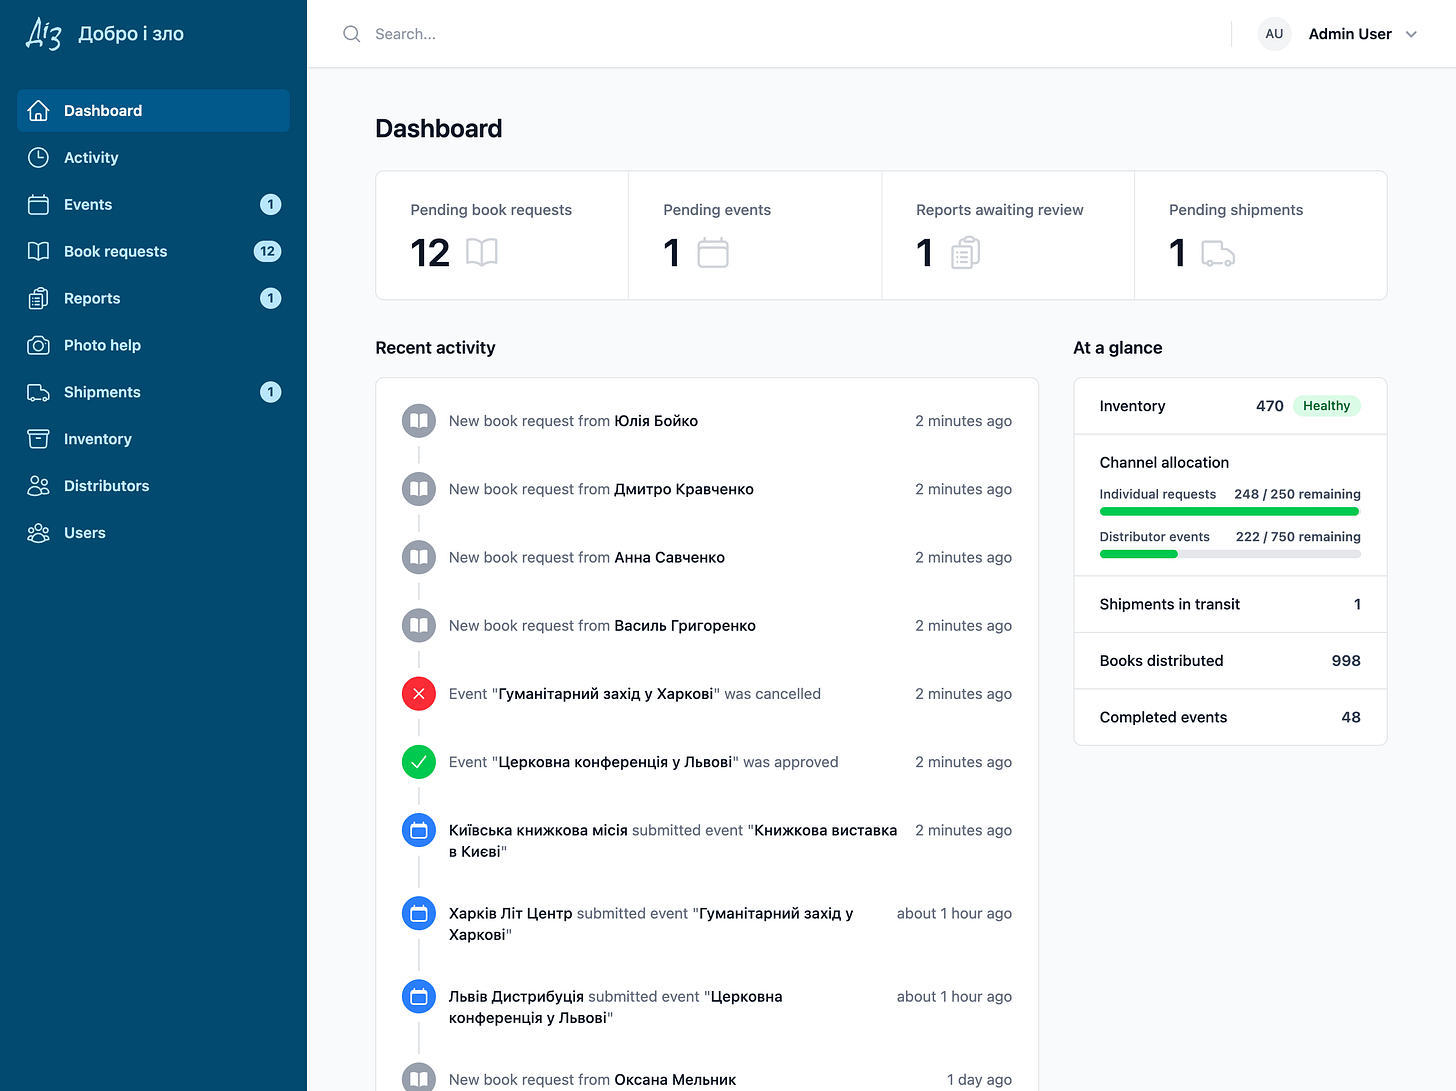Expand the Admin User dropdown chevron

(1411, 34)
